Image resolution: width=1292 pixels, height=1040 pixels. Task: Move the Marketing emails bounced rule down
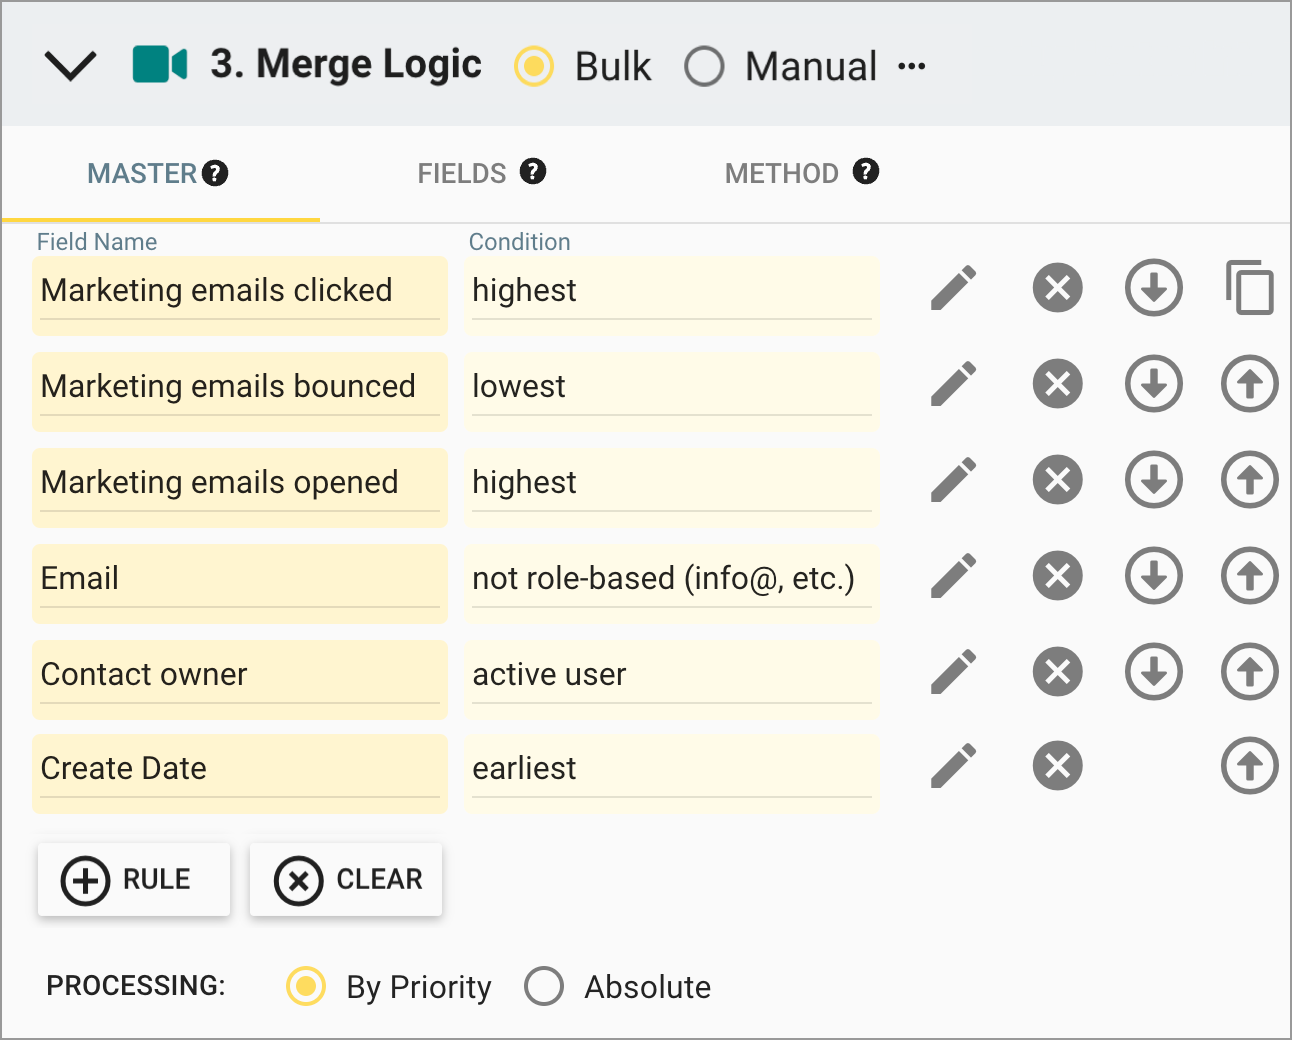click(1153, 384)
